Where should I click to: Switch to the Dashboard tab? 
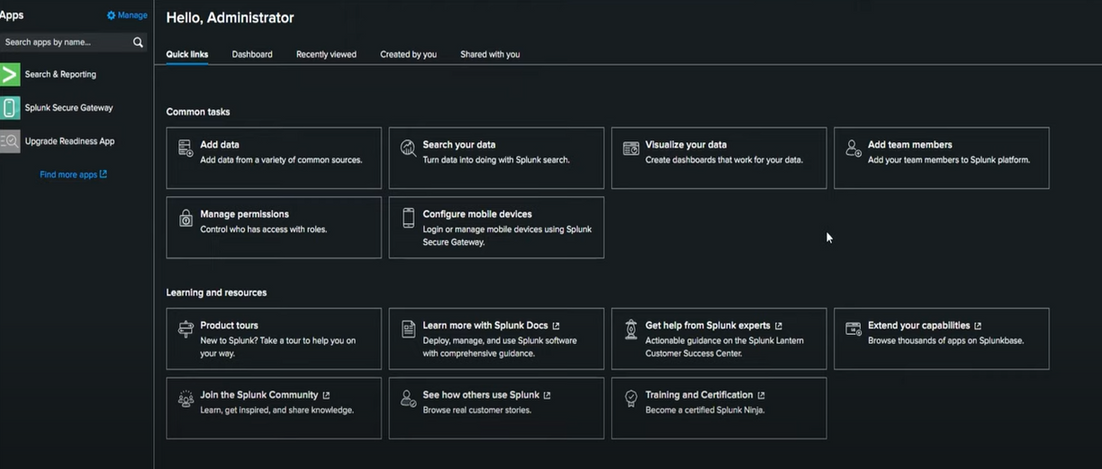tap(252, 54)
